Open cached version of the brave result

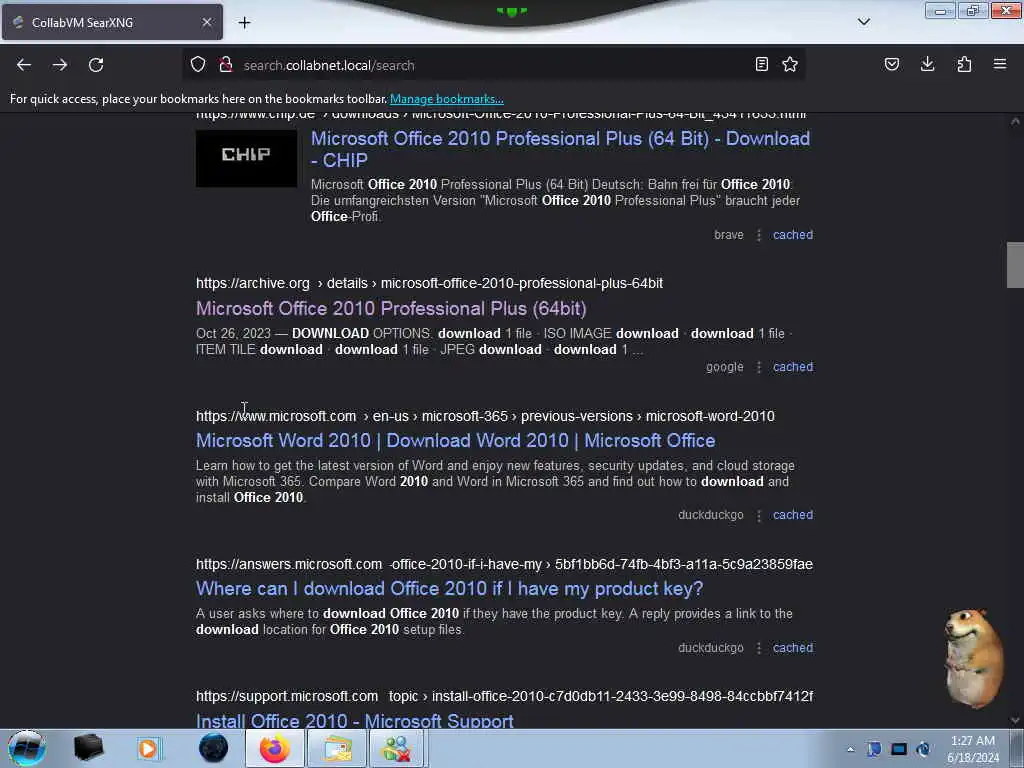[x=793, y=235]
